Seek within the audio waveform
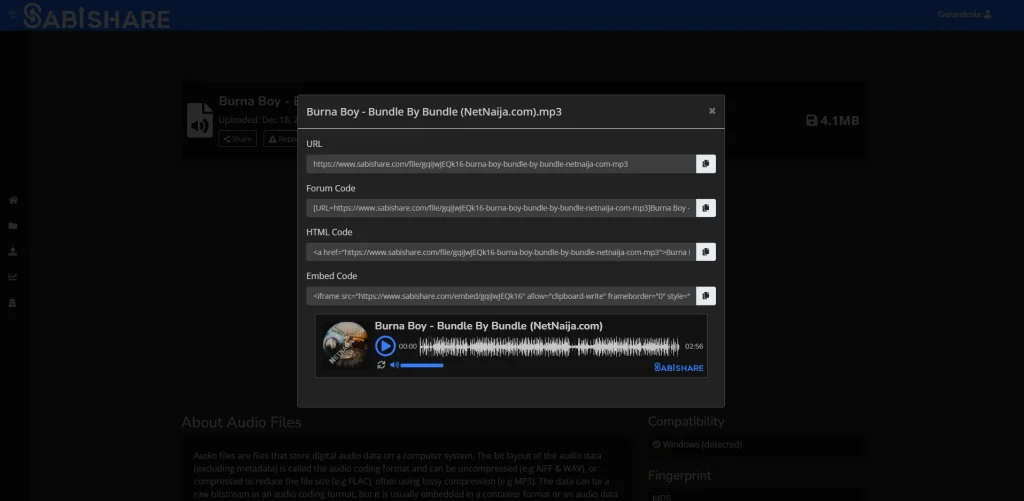The image size is (1024, 501). click(549, 346)
